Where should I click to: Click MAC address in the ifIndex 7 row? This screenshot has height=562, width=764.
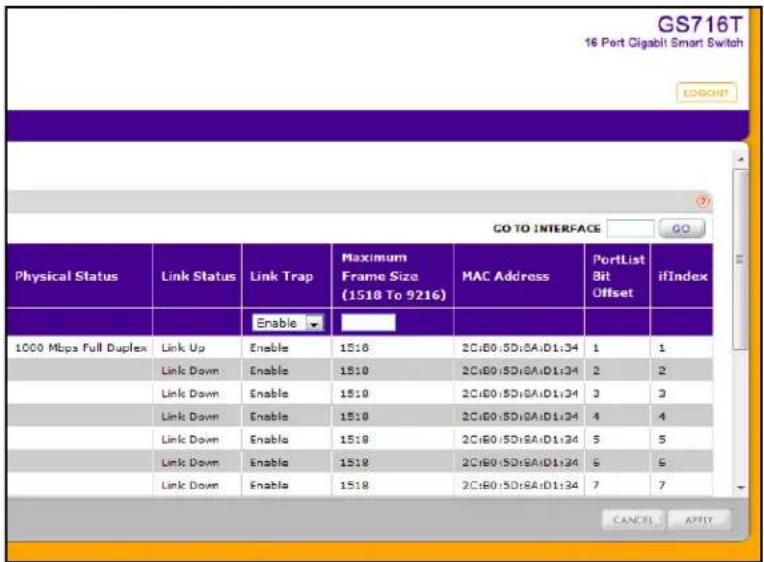click(x=520, y=485)
